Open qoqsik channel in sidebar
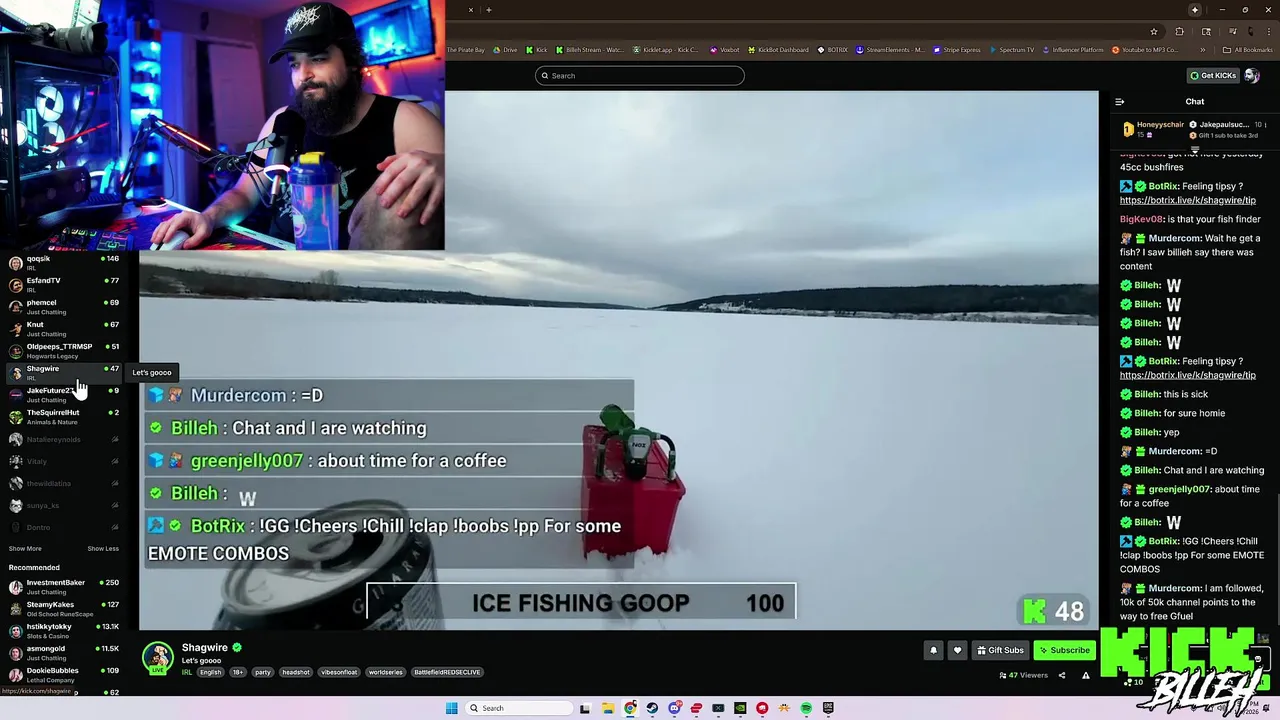The width and height of the screenshot is (1280, 720). [x=64, y=263]
